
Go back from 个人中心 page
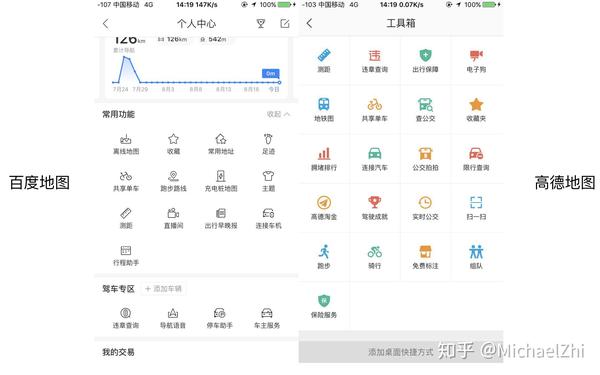click(106, 24)
